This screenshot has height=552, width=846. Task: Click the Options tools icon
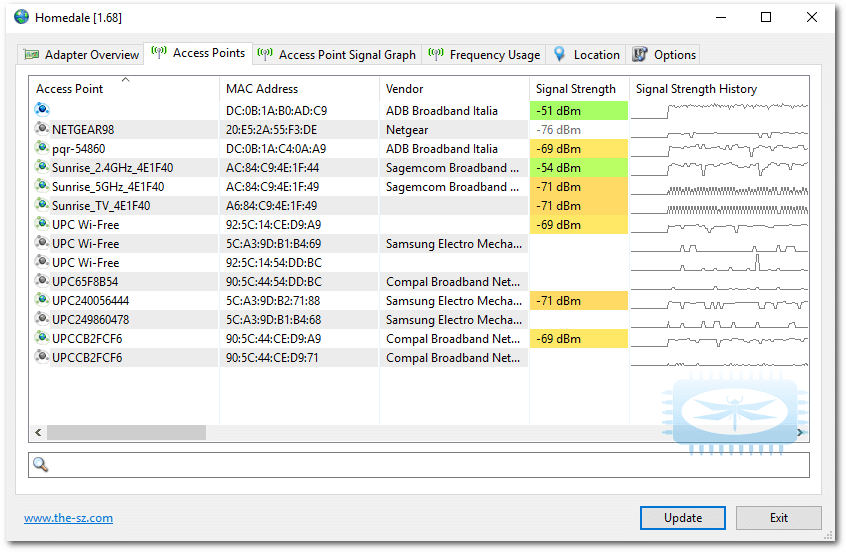pos(640,54)
